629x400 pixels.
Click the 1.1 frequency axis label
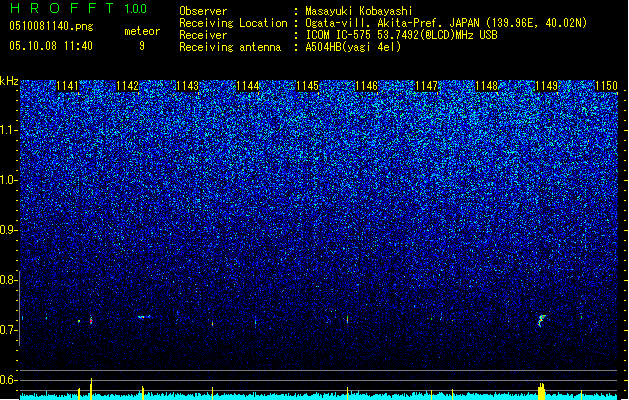coord(8,130)
